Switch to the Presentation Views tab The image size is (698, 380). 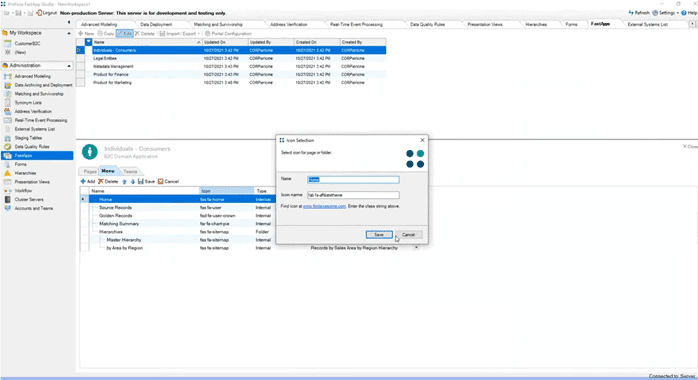click(x=485, y=24)
